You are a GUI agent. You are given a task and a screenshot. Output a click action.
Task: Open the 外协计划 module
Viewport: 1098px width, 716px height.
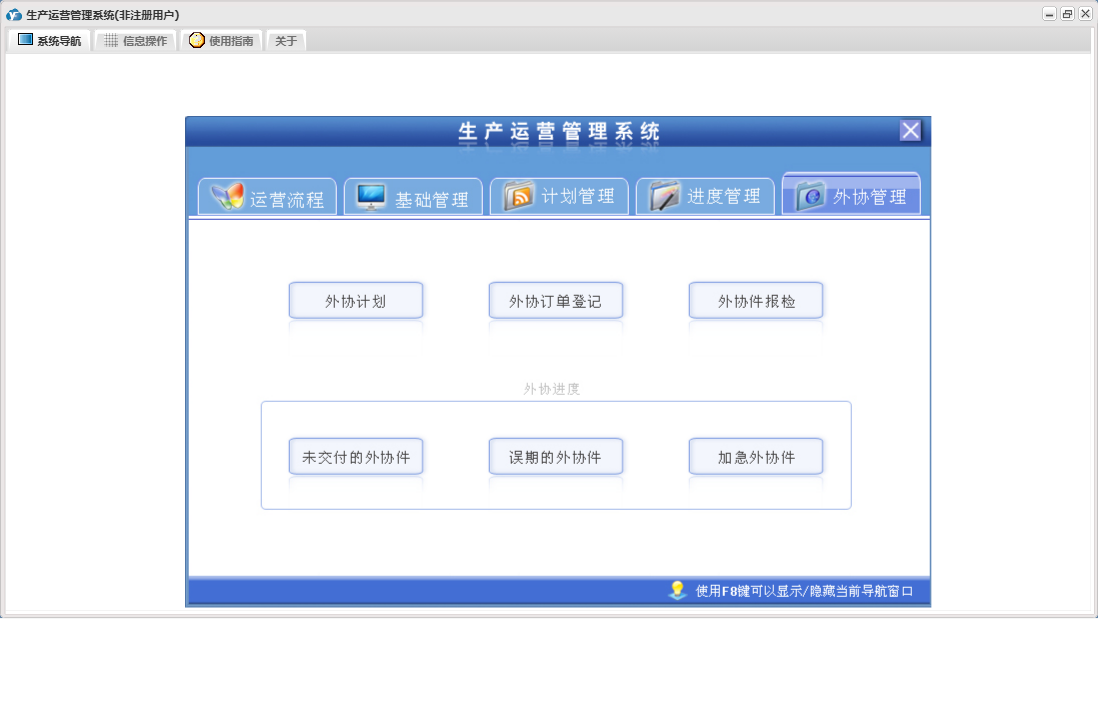click(356, 301)
